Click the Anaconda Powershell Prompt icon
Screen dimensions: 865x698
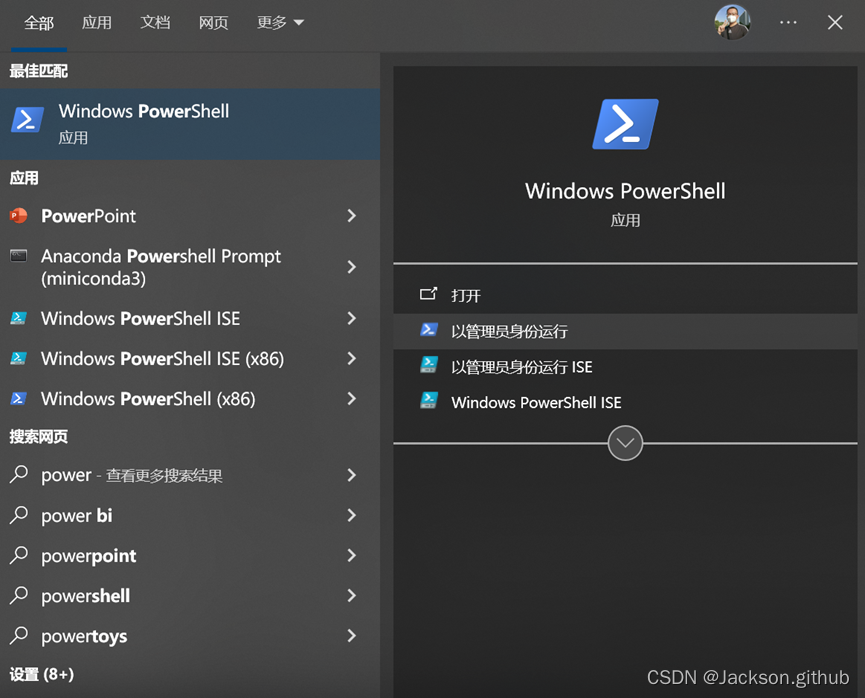19,255
